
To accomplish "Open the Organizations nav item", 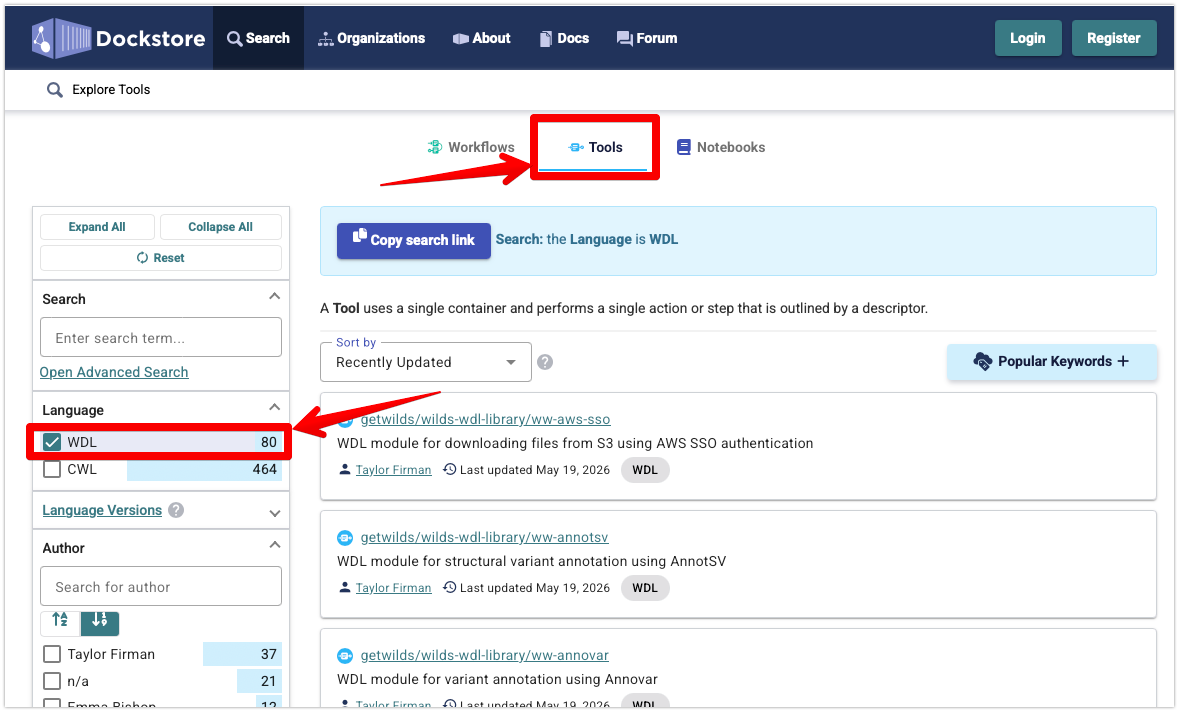I will [x=371, y=38].
